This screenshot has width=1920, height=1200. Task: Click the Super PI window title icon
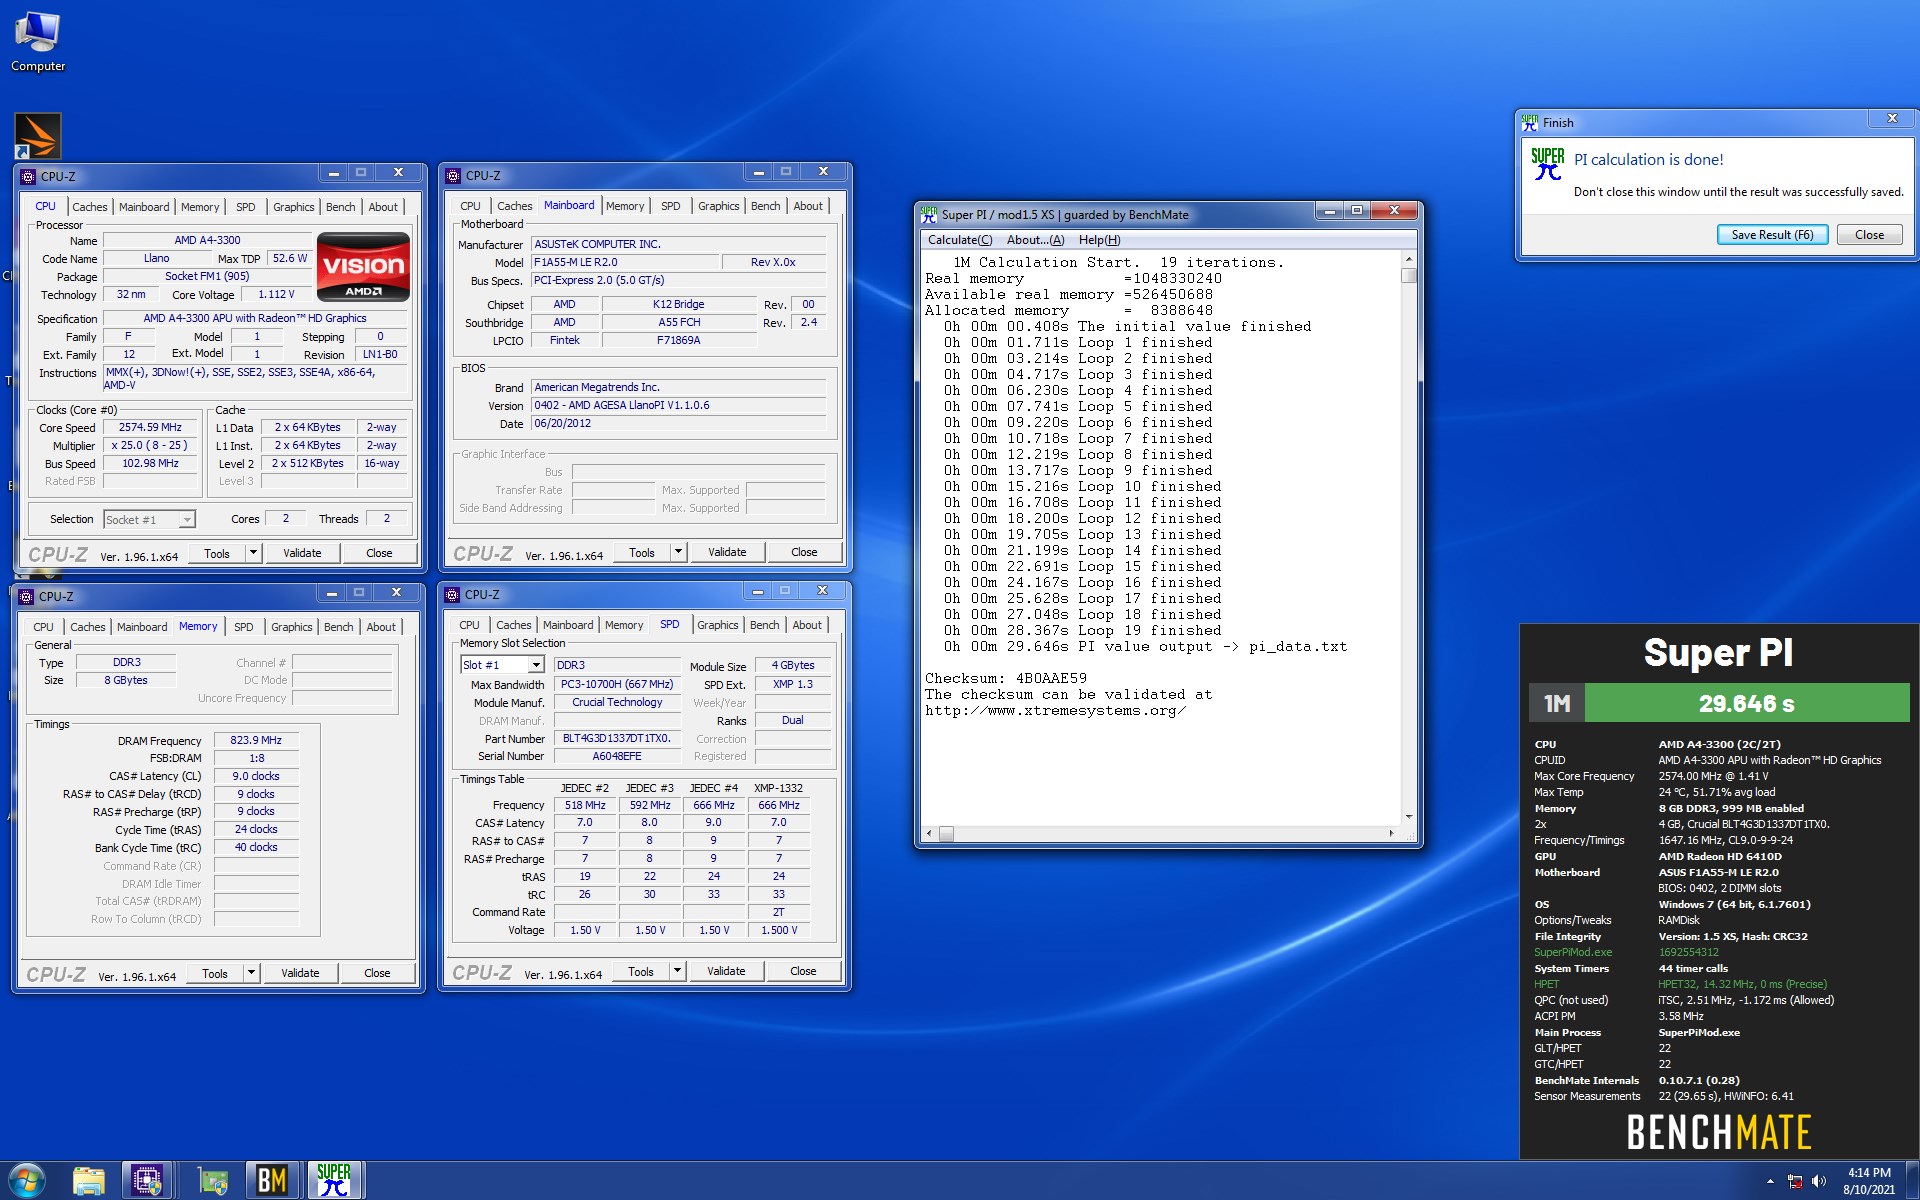tap(929, 214)
